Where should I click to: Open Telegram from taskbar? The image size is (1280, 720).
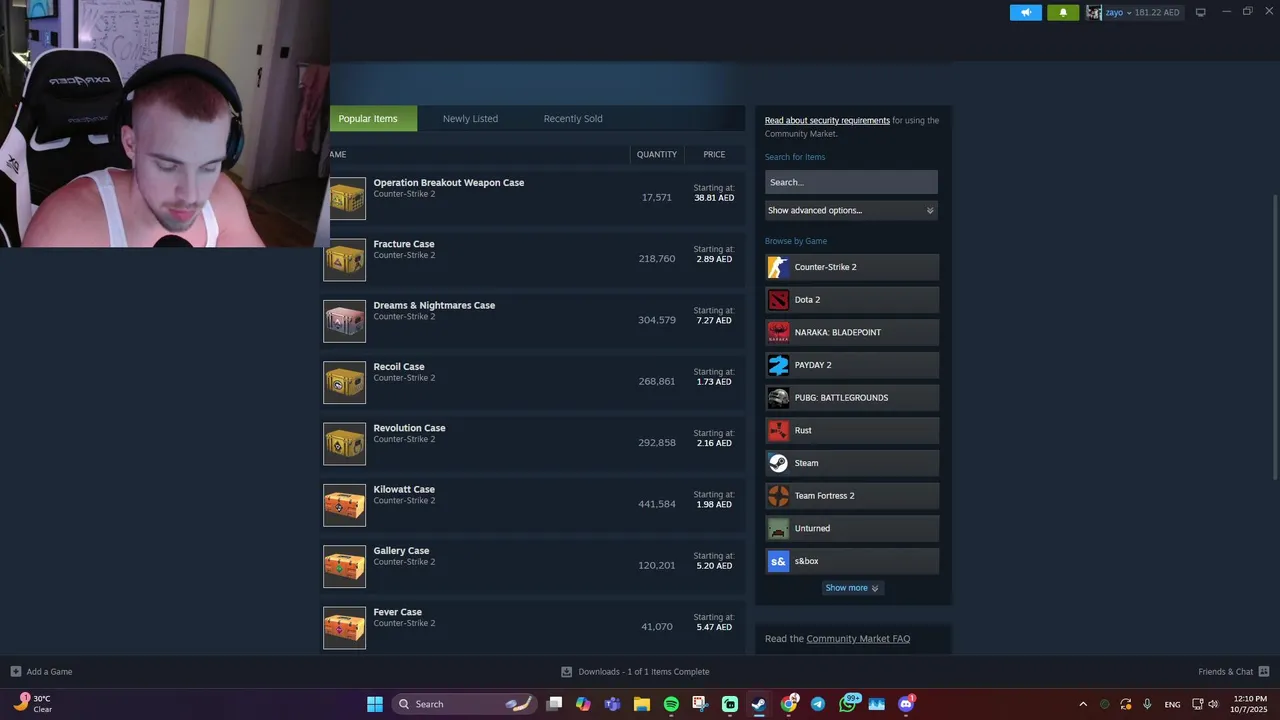pyautogui.click(x=818, y=704)
